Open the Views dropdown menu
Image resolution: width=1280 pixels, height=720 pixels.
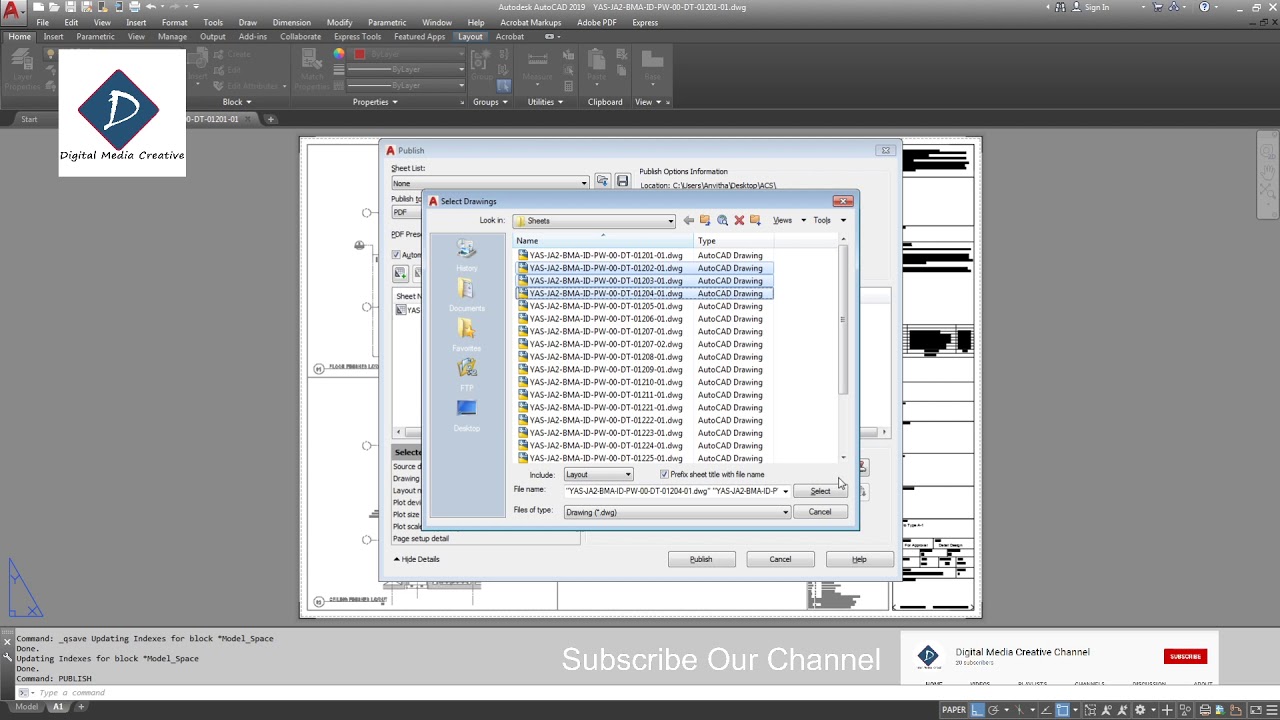pyautogui.click(x=788, y=220)
